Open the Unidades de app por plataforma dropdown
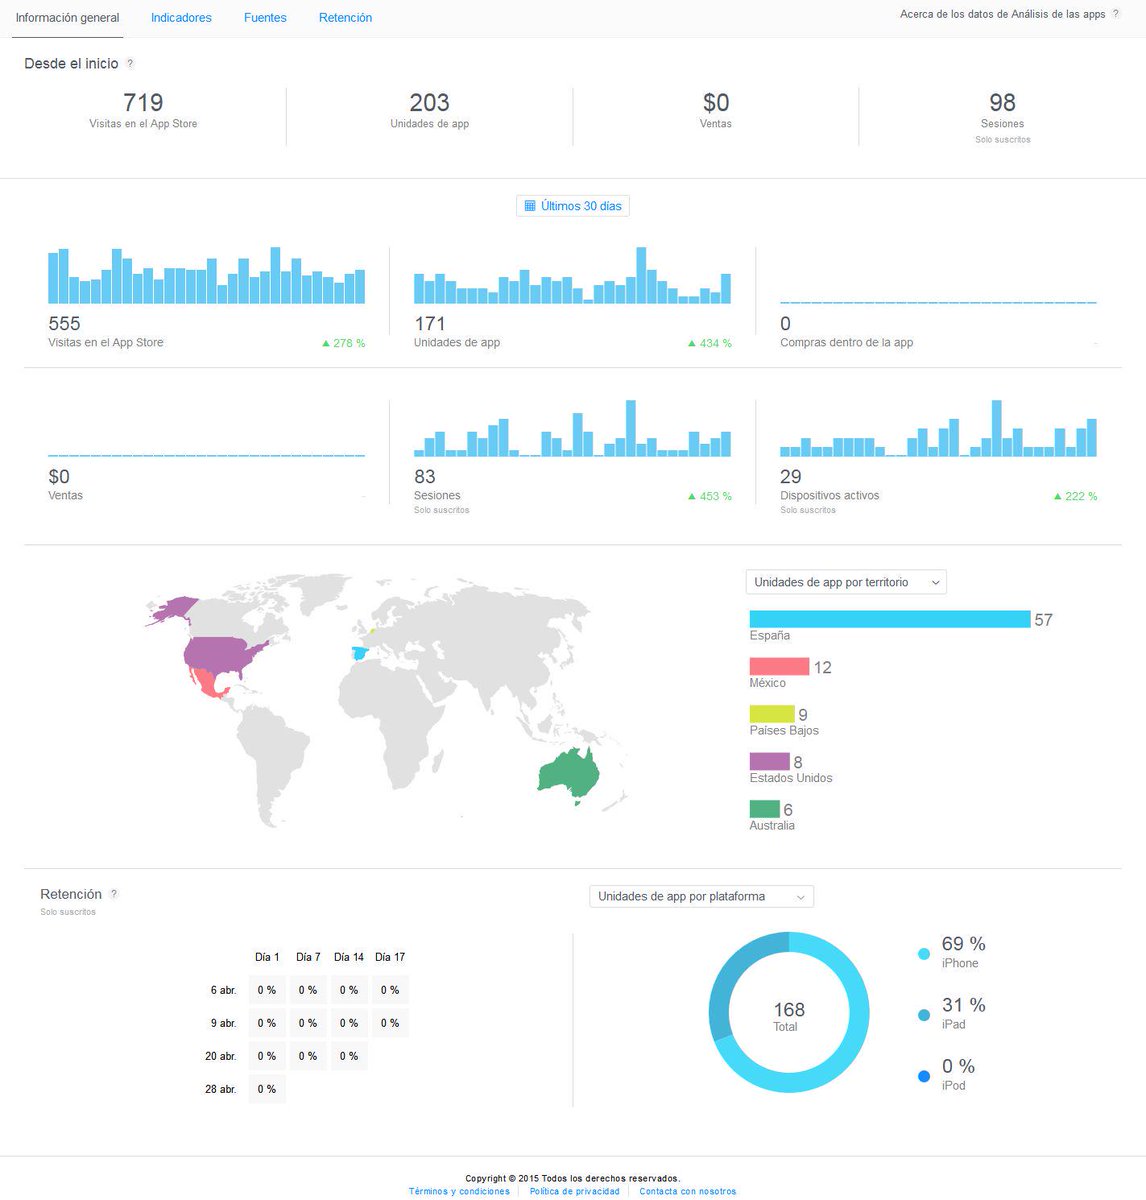This screenshot has height=1200, width=1146. click(x=701, y=896)
